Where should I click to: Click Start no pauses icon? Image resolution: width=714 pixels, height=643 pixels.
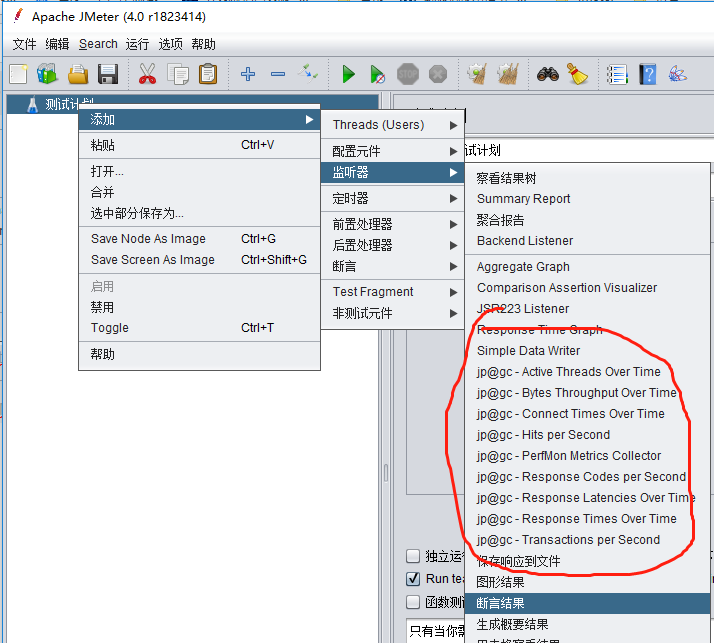click(377, 74)
